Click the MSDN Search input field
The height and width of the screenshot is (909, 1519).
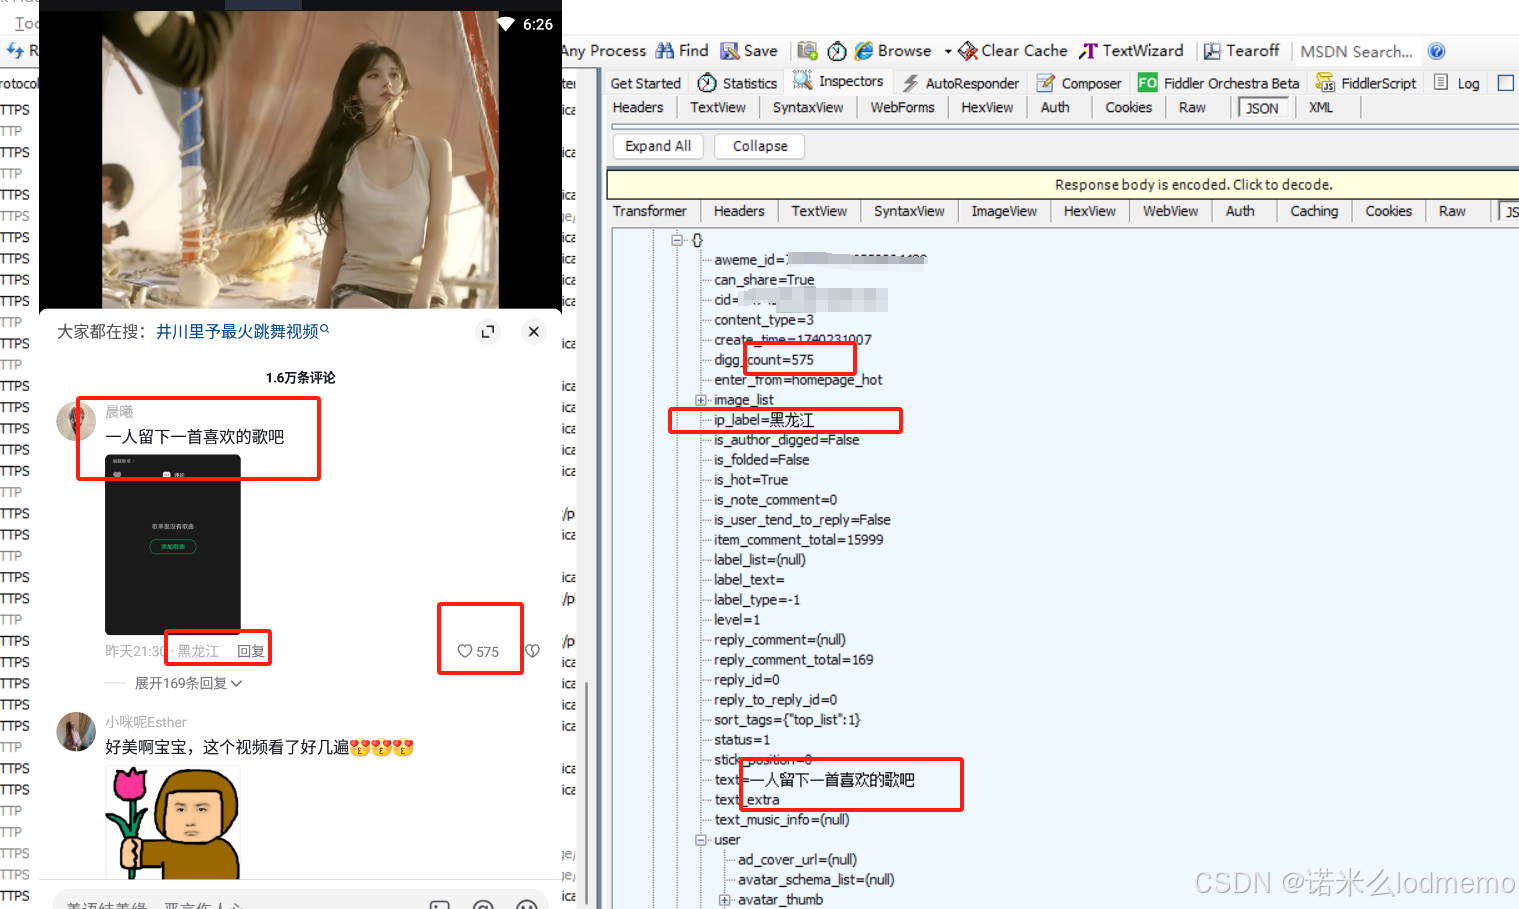click(1357, 51)
